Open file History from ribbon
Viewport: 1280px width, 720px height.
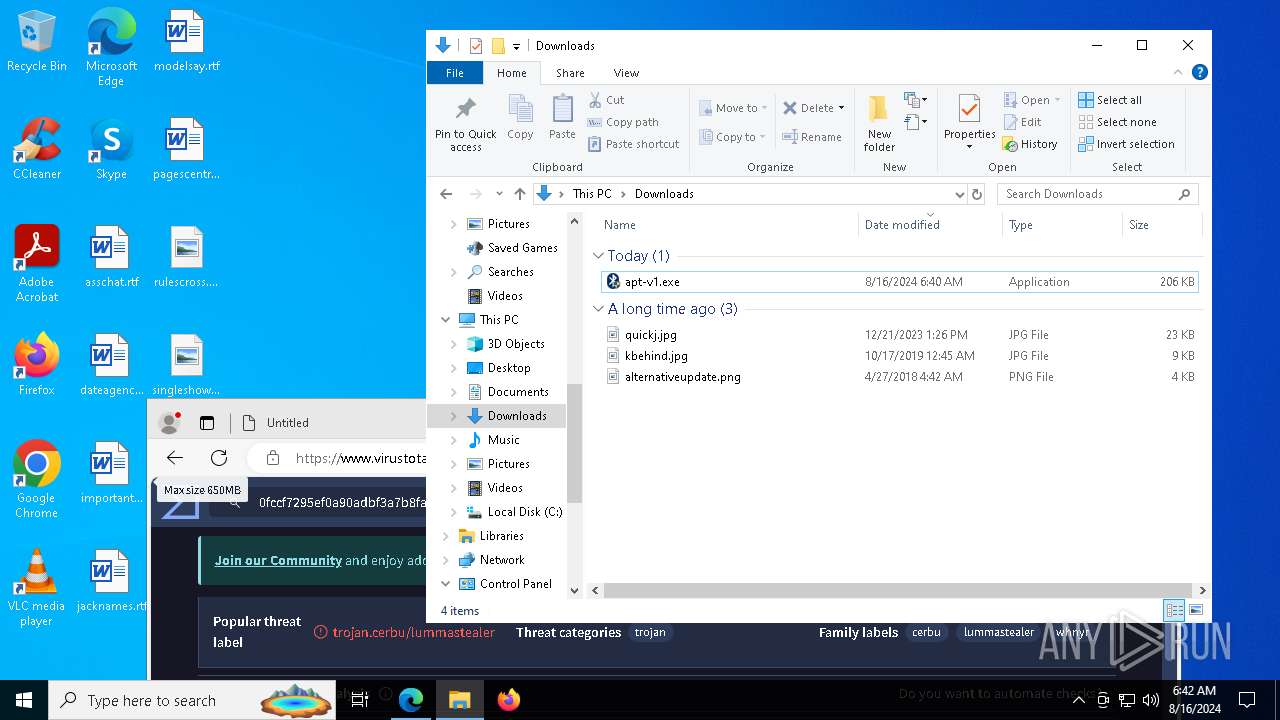[x=1030, y=144]
